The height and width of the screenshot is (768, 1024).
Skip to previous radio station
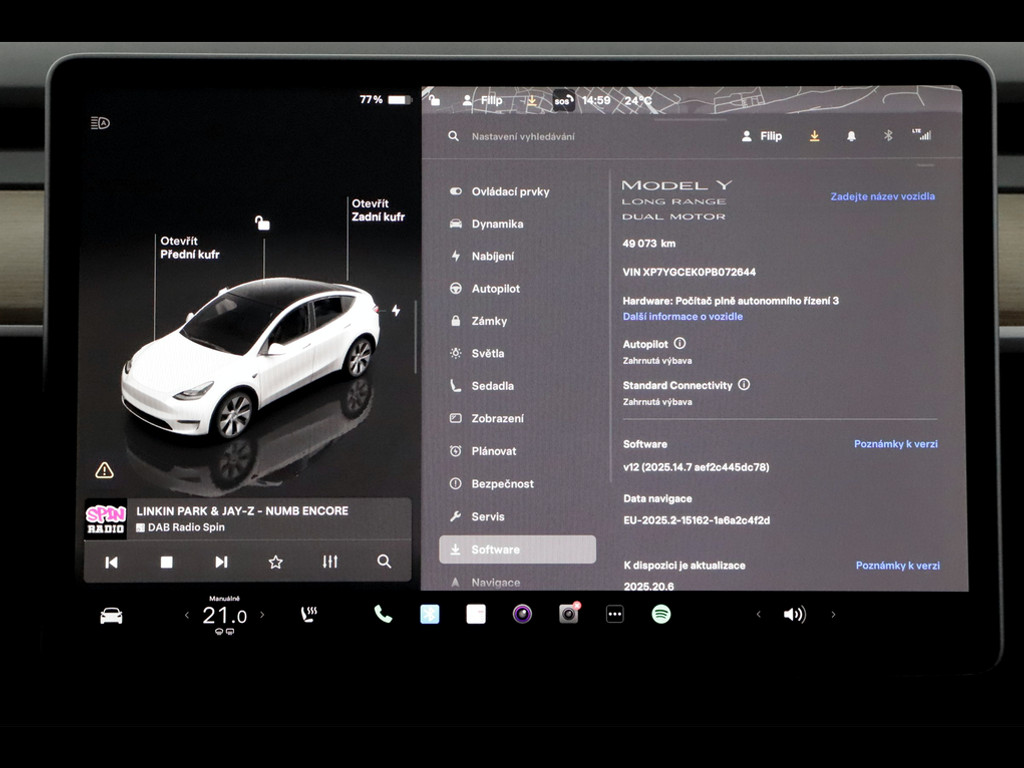tap(112, 562)
